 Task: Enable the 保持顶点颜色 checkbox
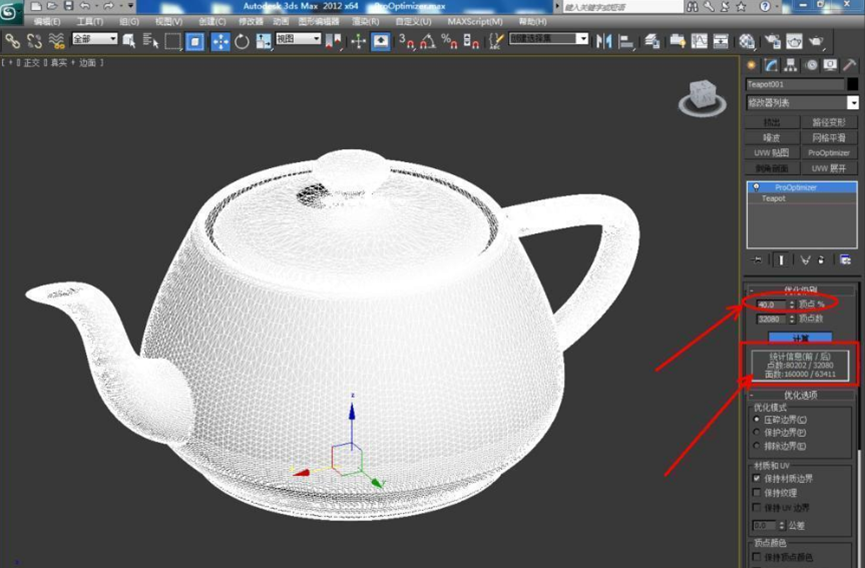click(757, 557)
